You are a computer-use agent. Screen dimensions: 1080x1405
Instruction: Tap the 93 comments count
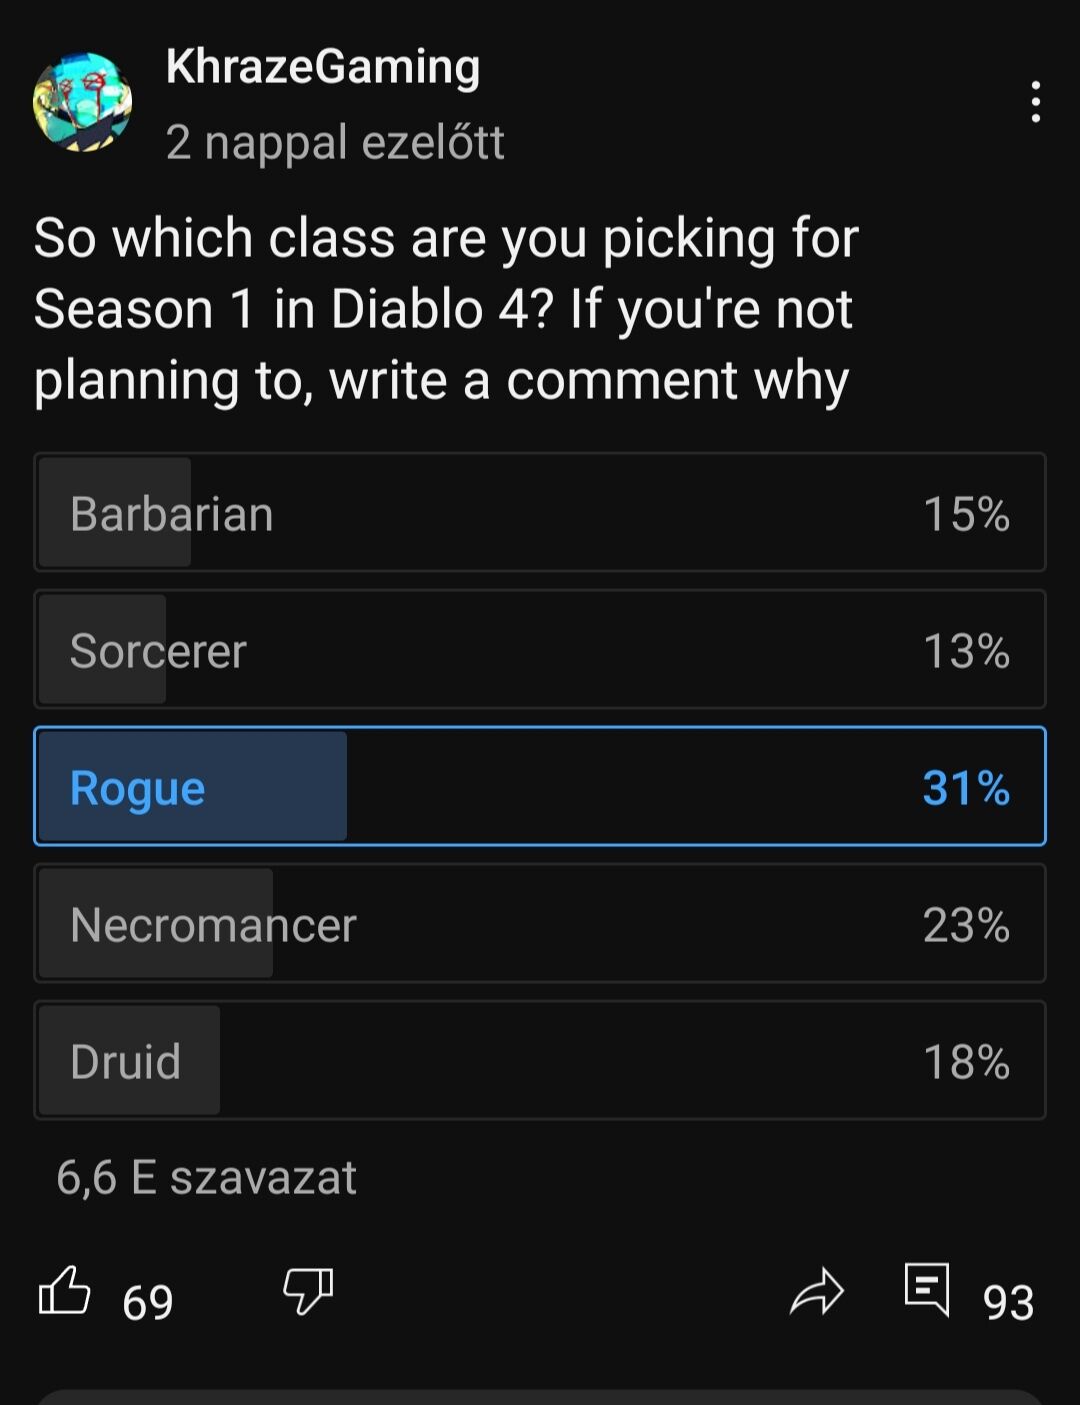tap(1008, 1302)
